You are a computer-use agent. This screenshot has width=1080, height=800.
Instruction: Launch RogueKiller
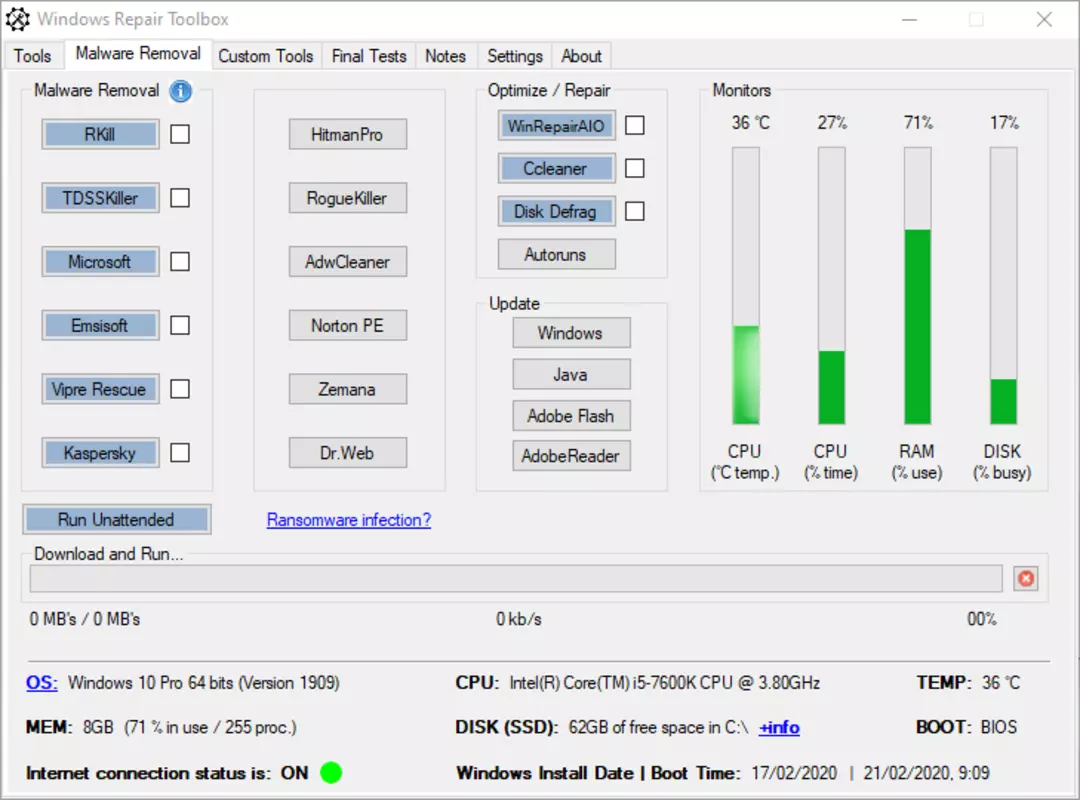[348, 198]
